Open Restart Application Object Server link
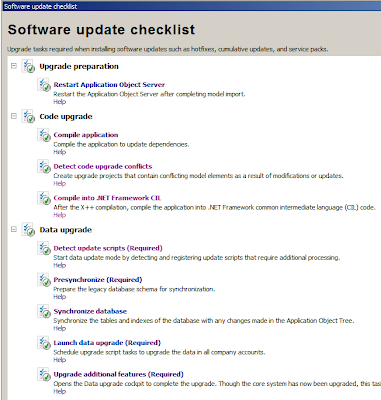The height and width of the screenshot is (400, 381). click(109, 85)
